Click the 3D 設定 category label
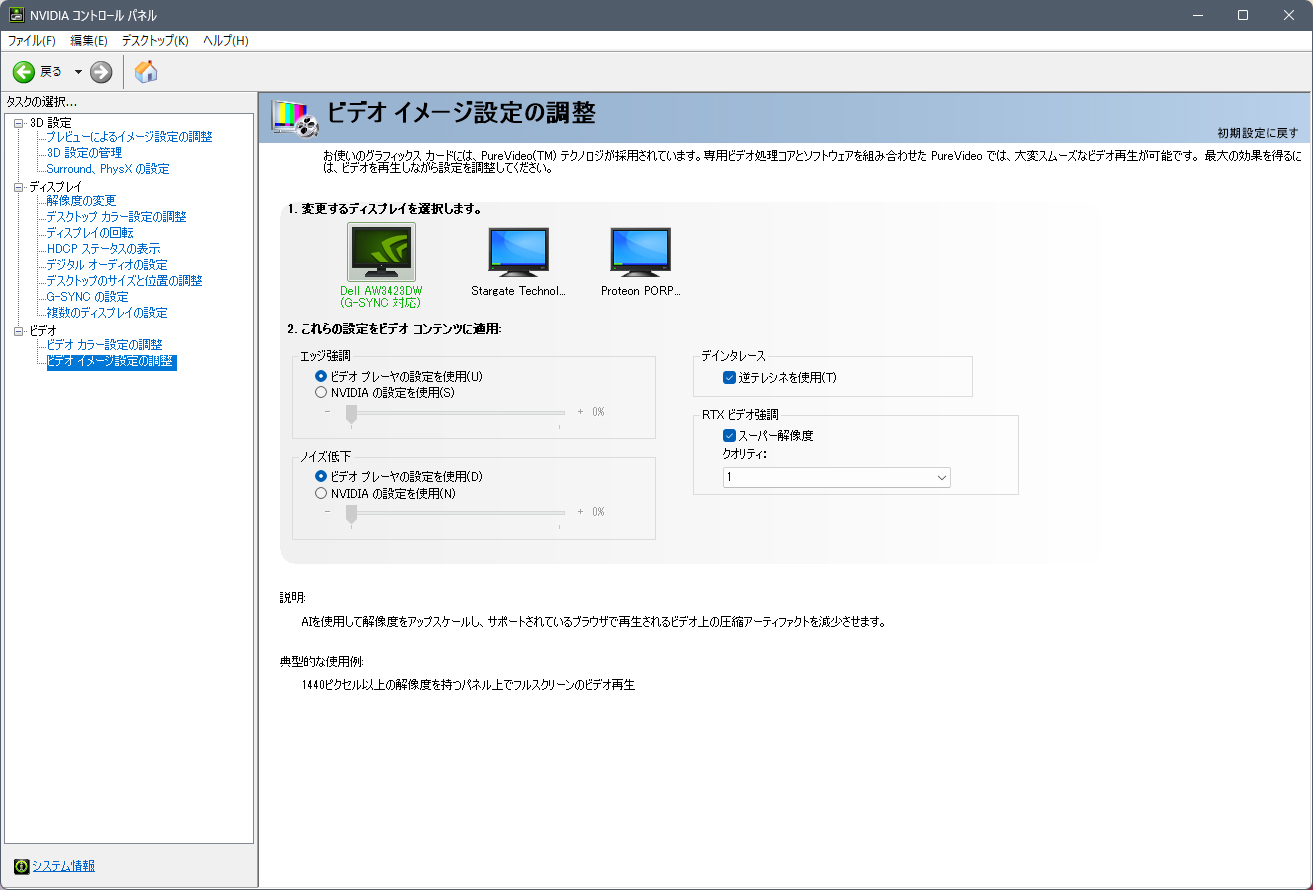Viewport: 1313px width, 890px height. point(51,122)
